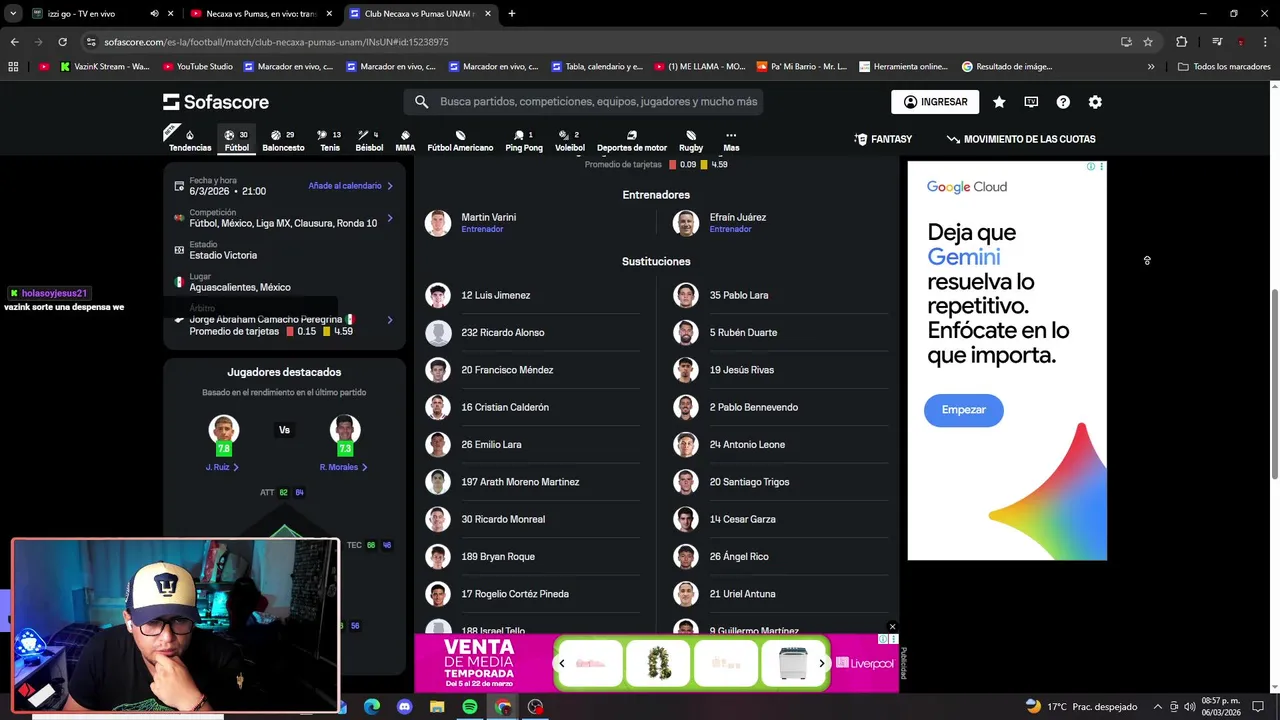This screenshot has height=720, width=1280.
Task: Select the Fútbol tab
Action: (237, 140)
